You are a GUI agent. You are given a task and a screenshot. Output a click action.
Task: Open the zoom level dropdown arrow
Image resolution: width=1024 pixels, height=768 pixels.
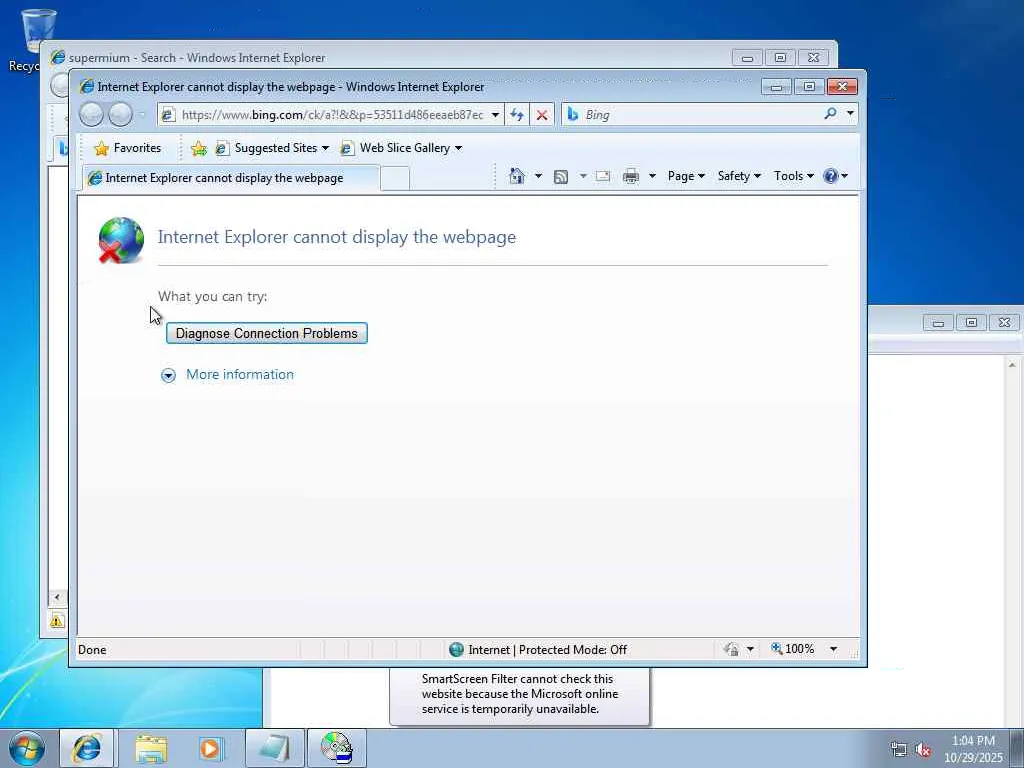(x=833, y=649)
